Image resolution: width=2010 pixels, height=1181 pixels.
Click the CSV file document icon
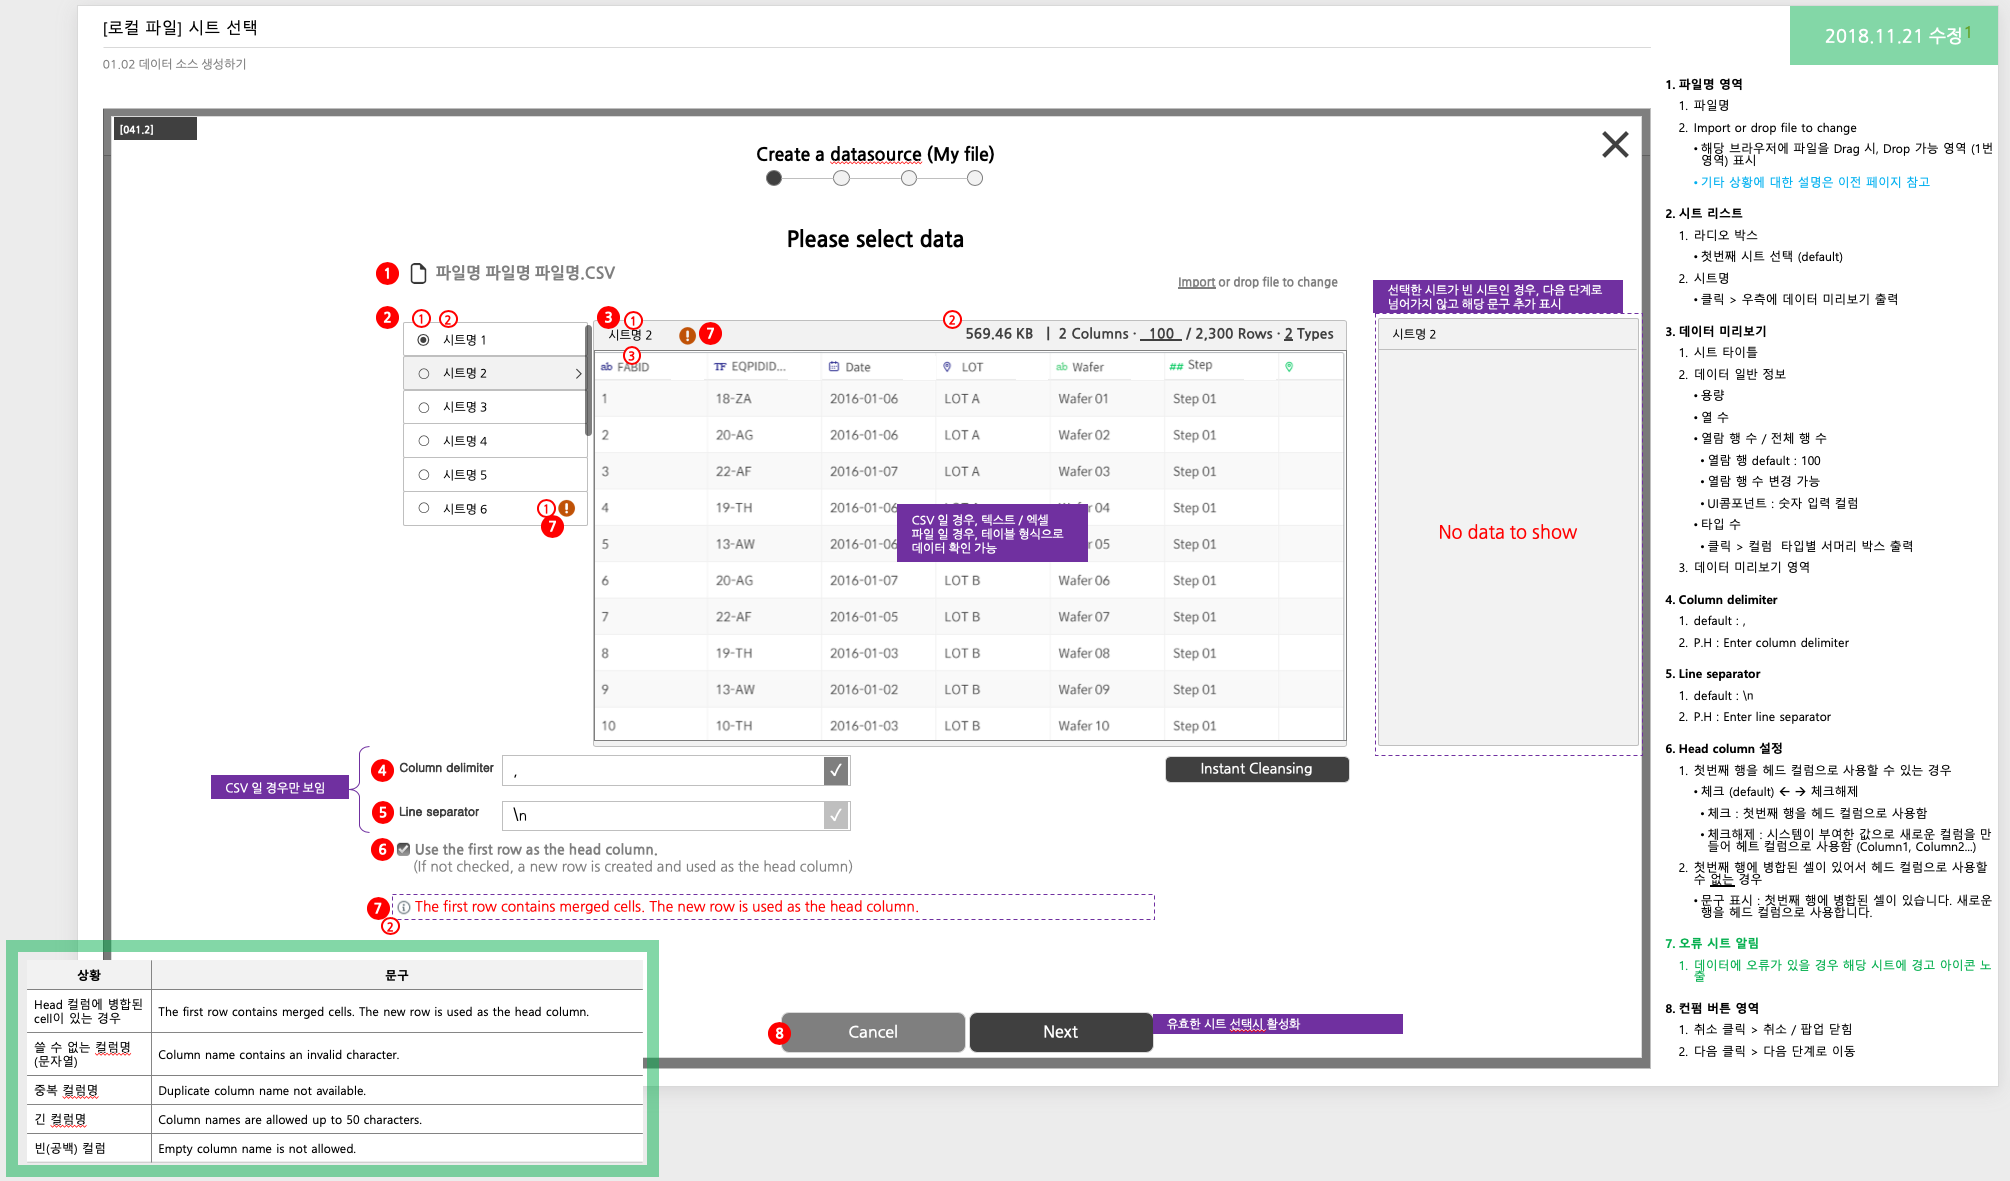tap(419, 273)
